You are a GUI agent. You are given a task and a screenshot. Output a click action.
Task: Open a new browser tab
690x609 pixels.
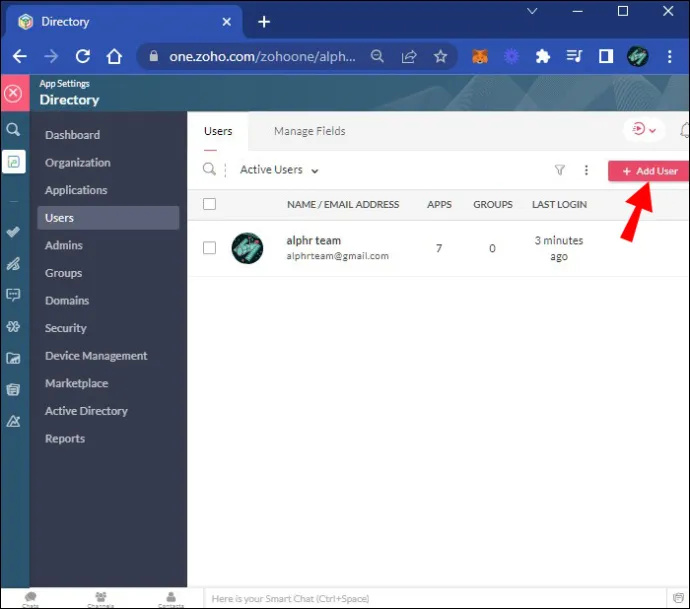(x=264, y=22)
